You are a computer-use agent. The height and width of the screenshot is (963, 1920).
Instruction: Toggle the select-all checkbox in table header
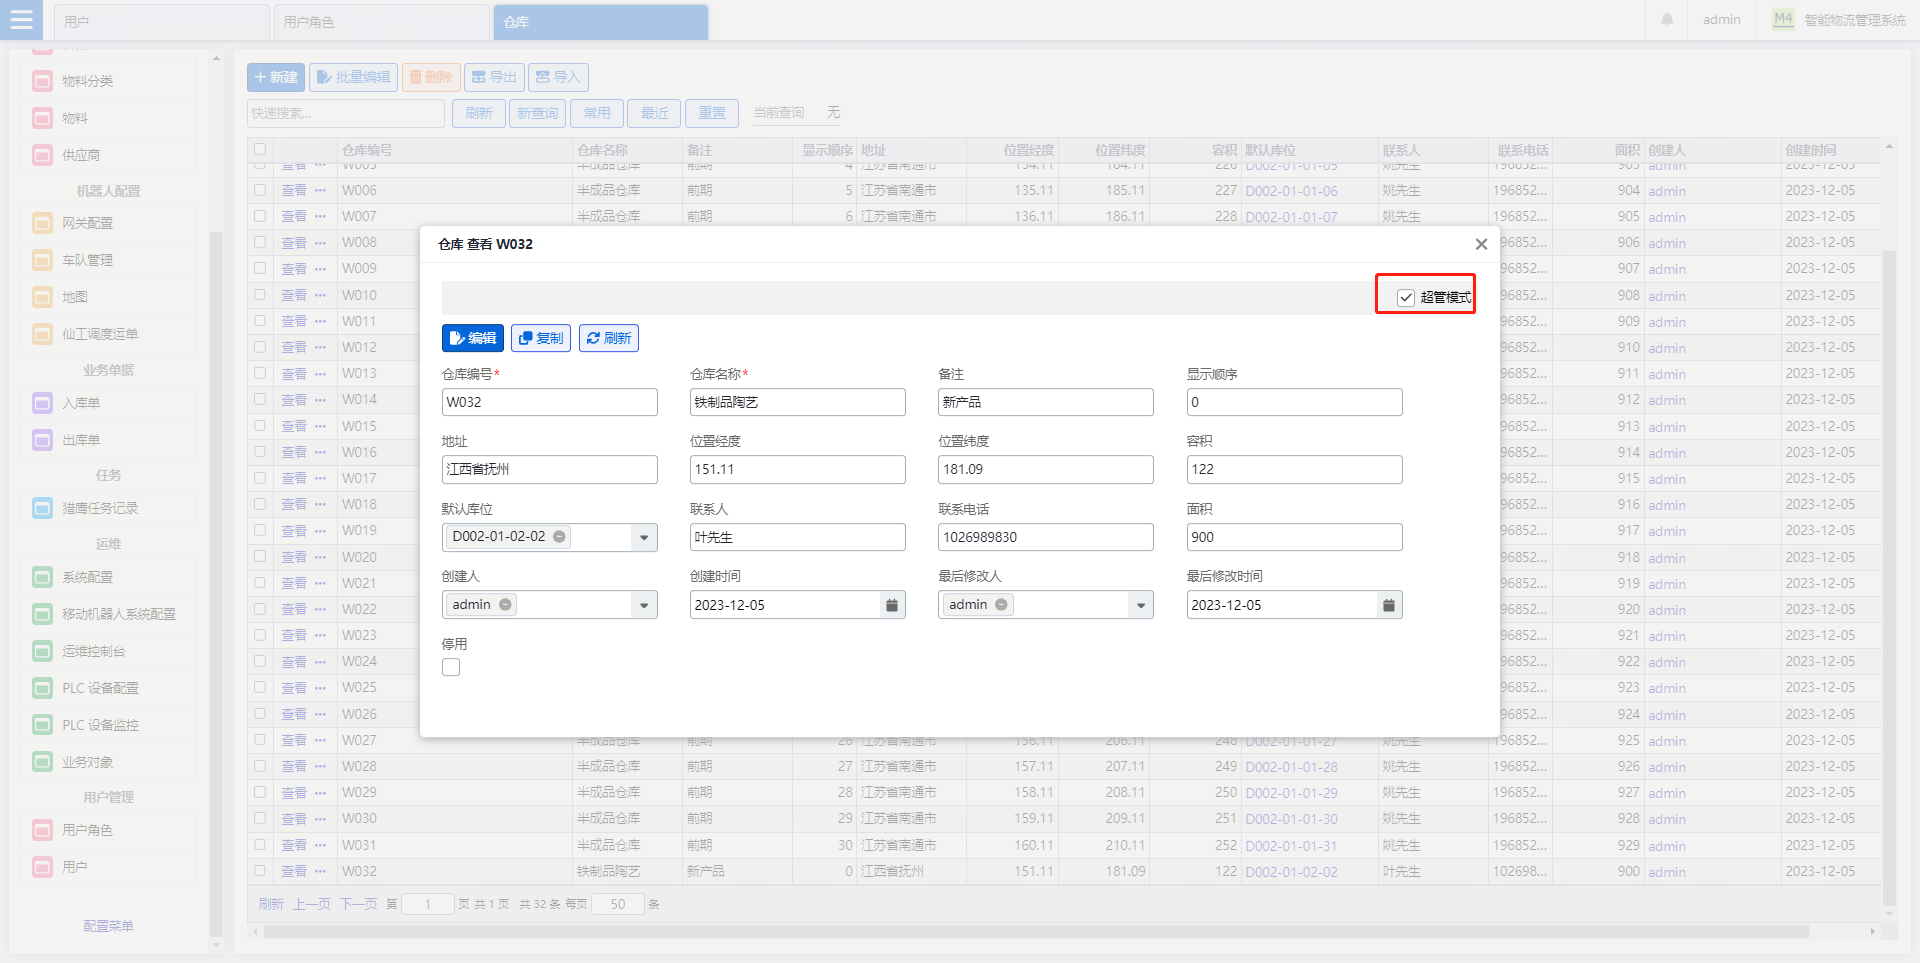click(260, 149)
